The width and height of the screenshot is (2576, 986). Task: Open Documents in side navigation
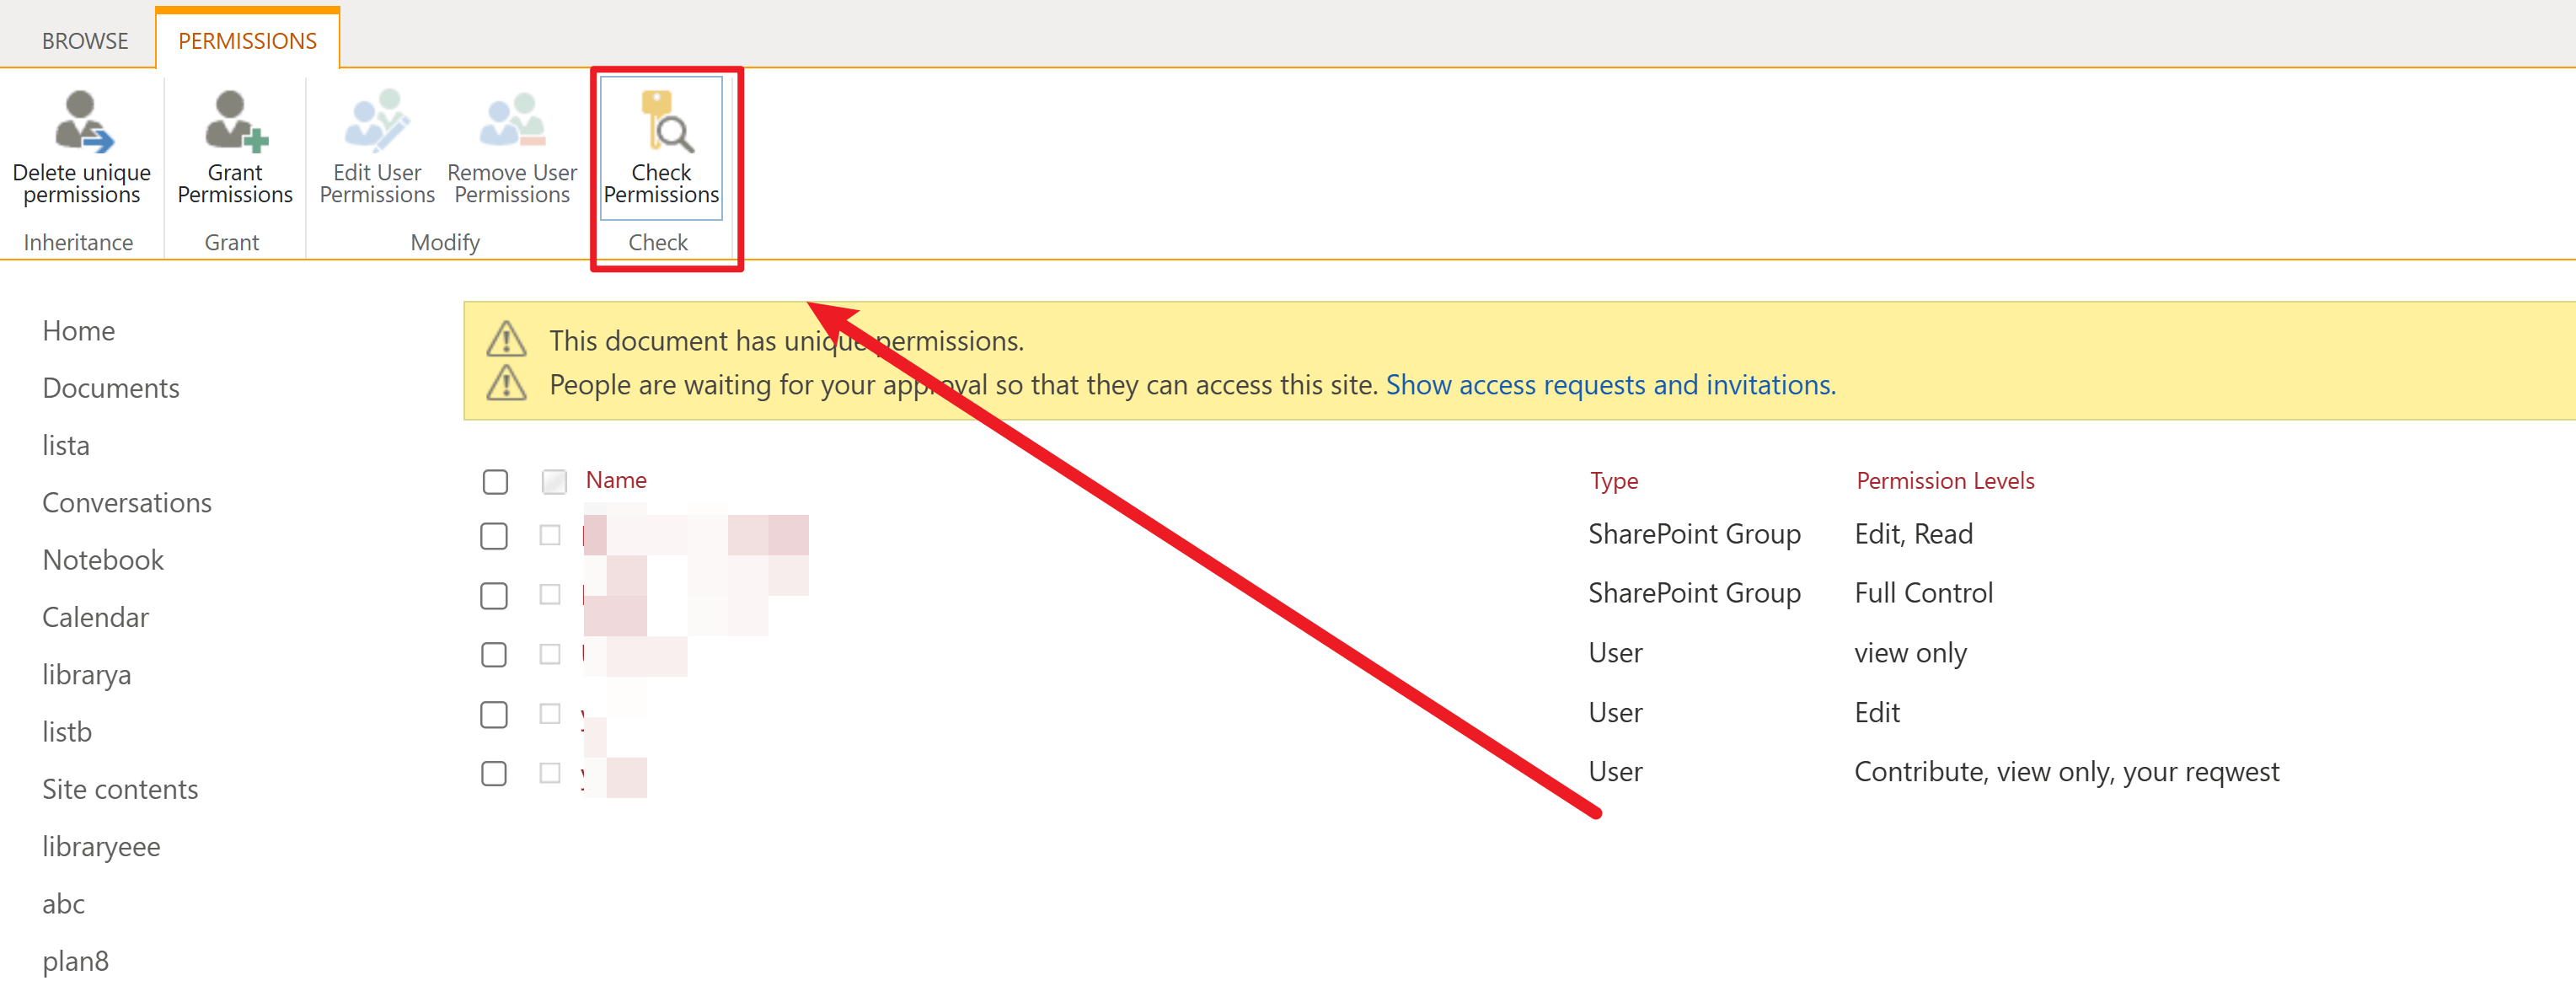pyautogui.click(x=111, y=388)
